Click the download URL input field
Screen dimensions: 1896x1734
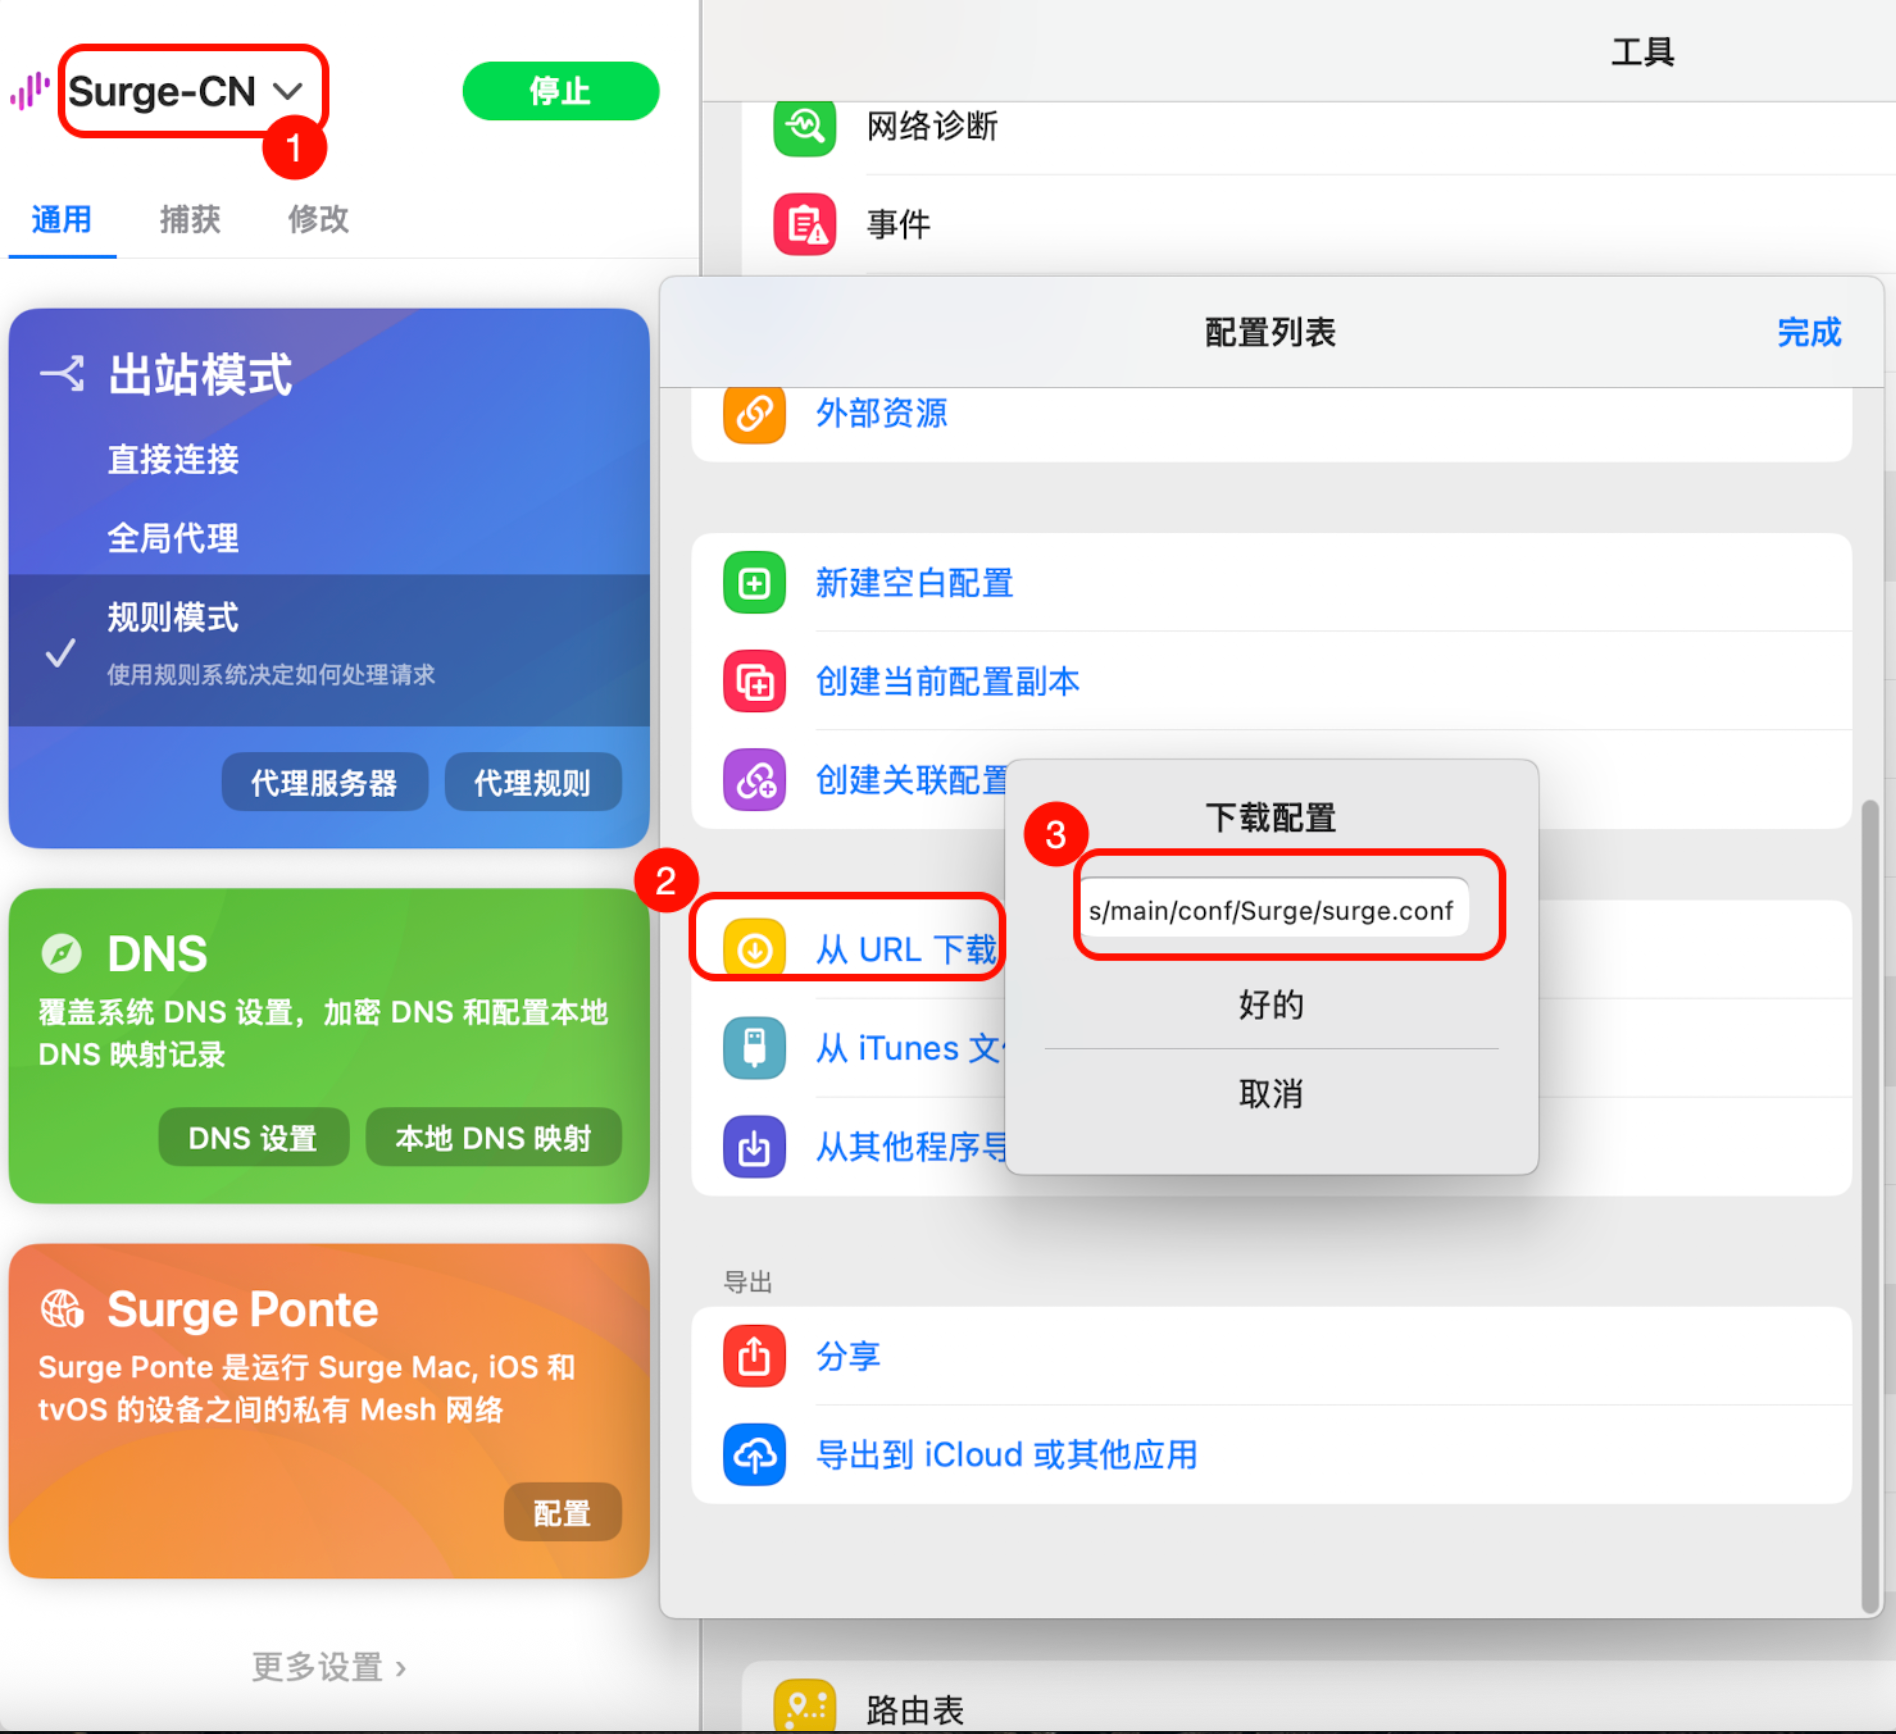[x=1274, y=909]
